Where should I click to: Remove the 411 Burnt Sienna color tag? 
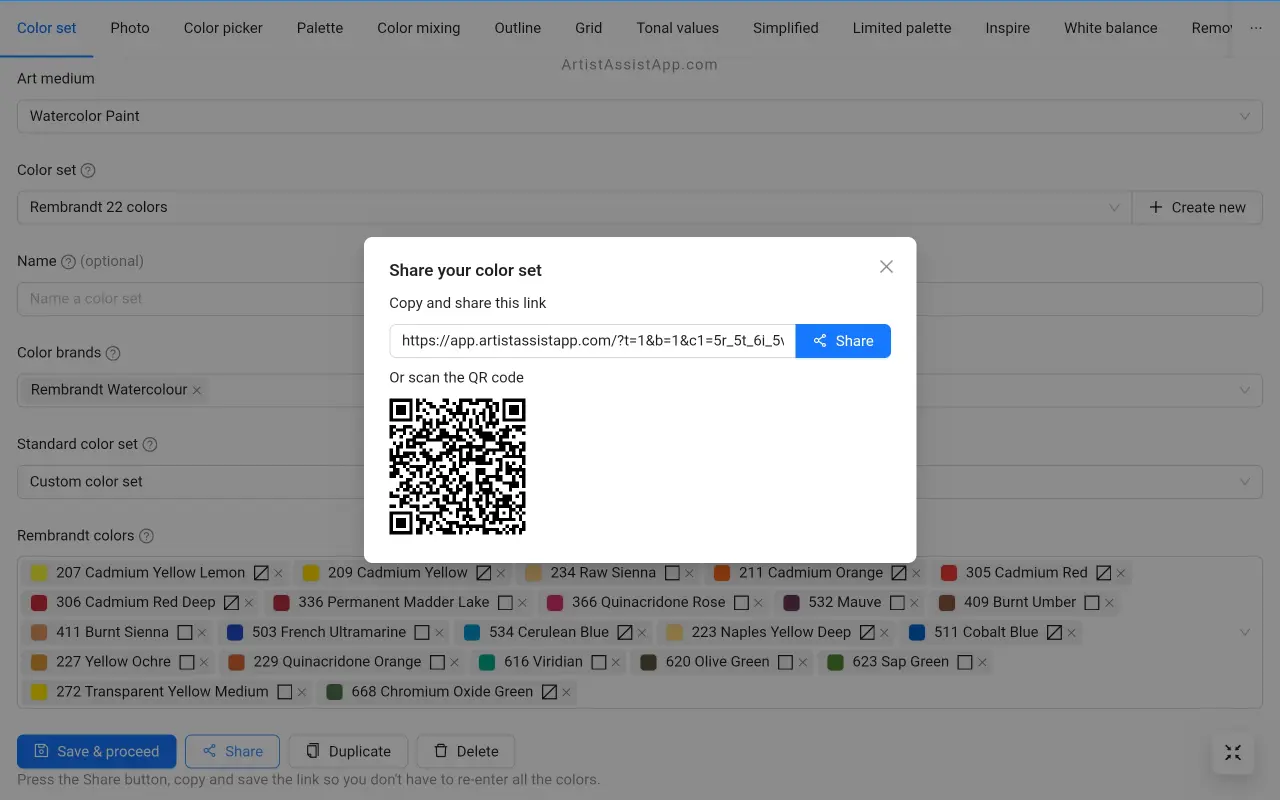click(x=202, y=633)
